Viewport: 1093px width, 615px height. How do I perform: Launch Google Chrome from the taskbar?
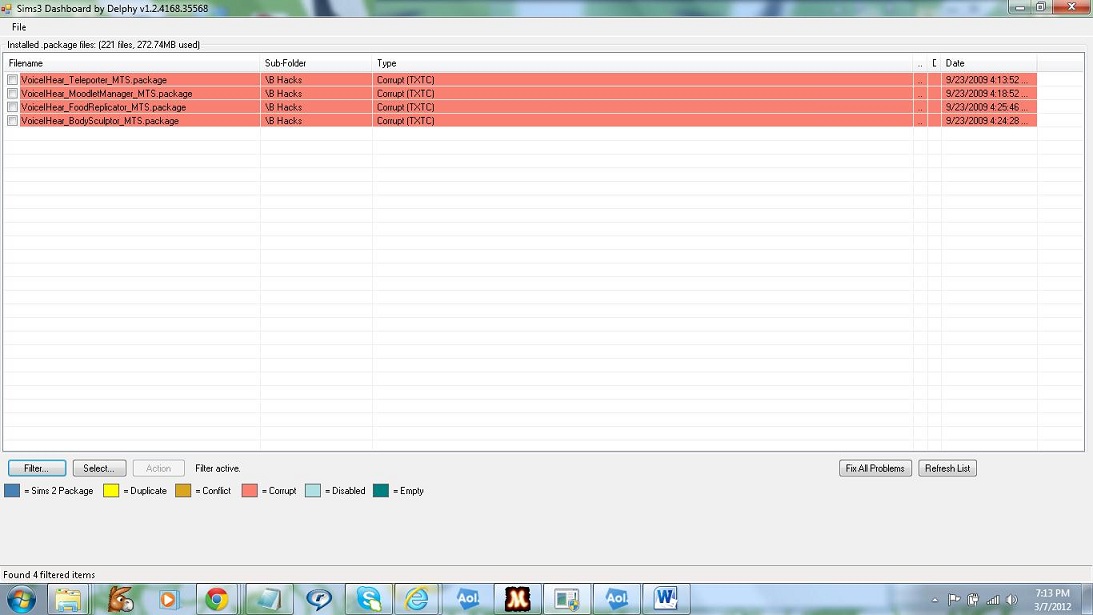pyautogui.click(x=215, y=598)
